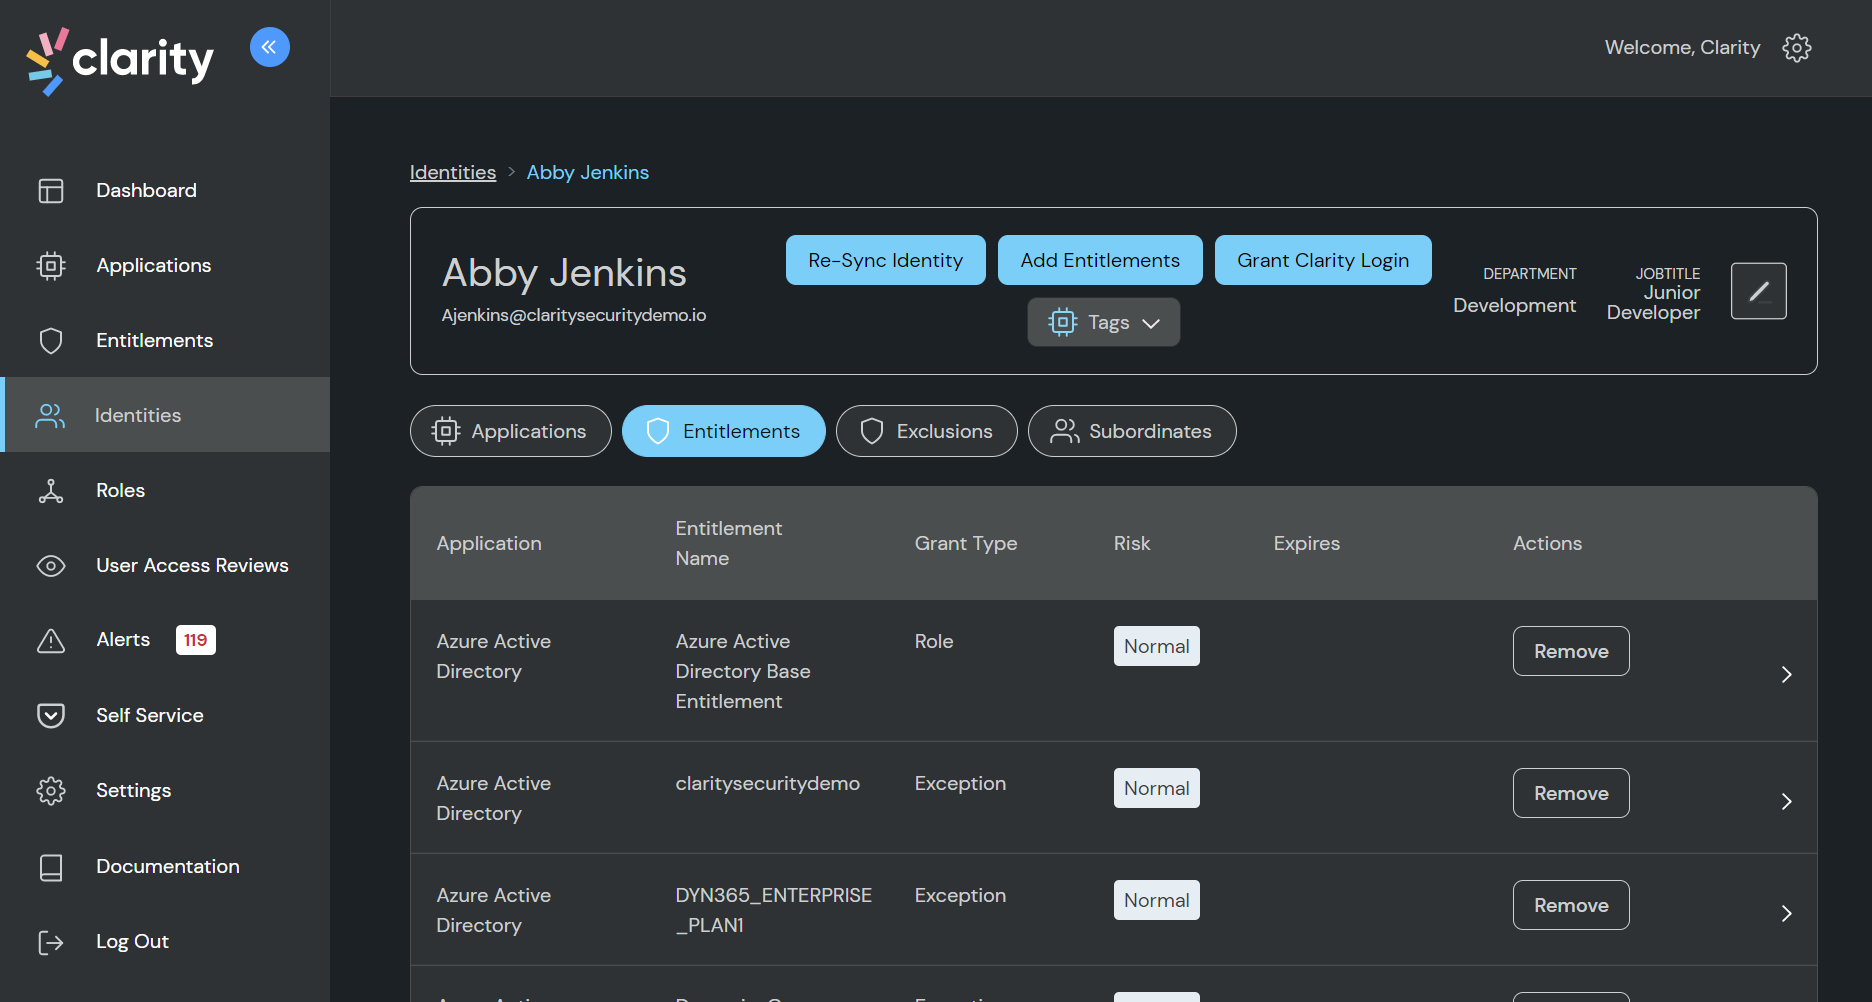The width and height of the screenshot is (1872, 1002).
Task: Open the Identities breadcrumb link
Action: 452,172
